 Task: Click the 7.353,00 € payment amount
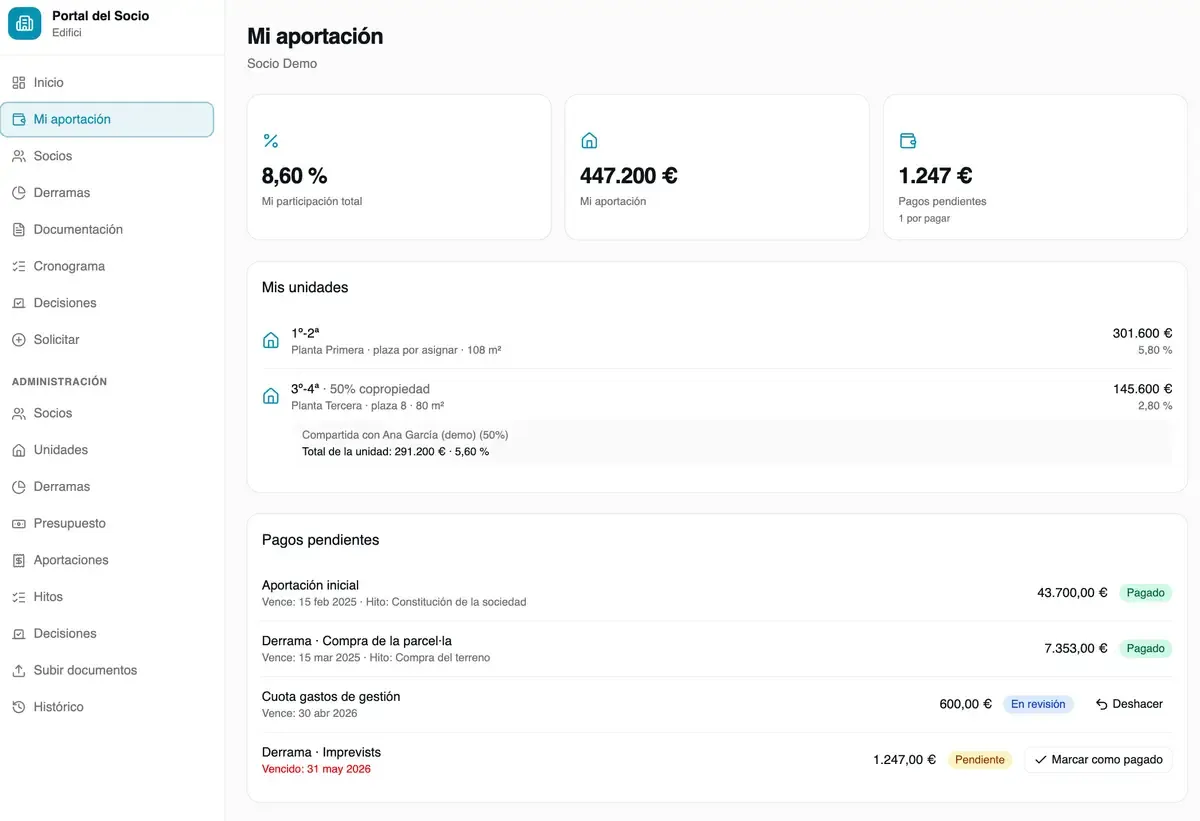[1076, 649]
